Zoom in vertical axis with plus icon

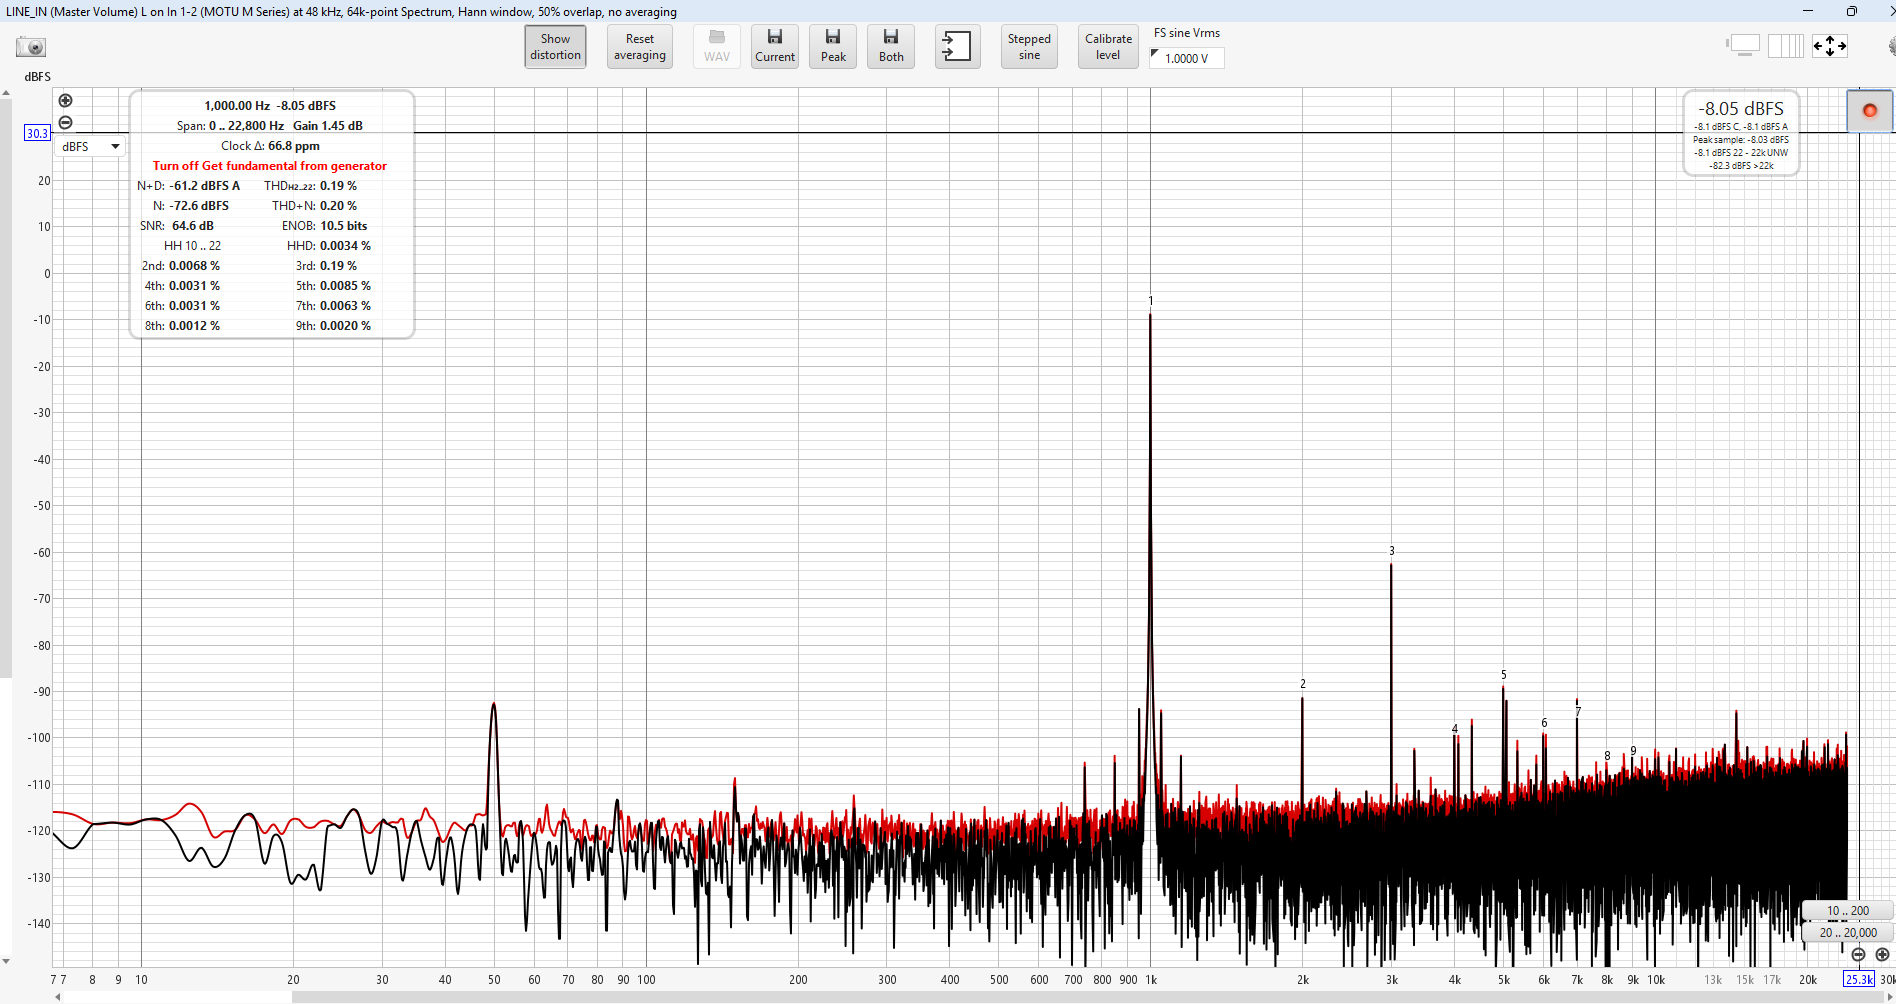point(66,101)
